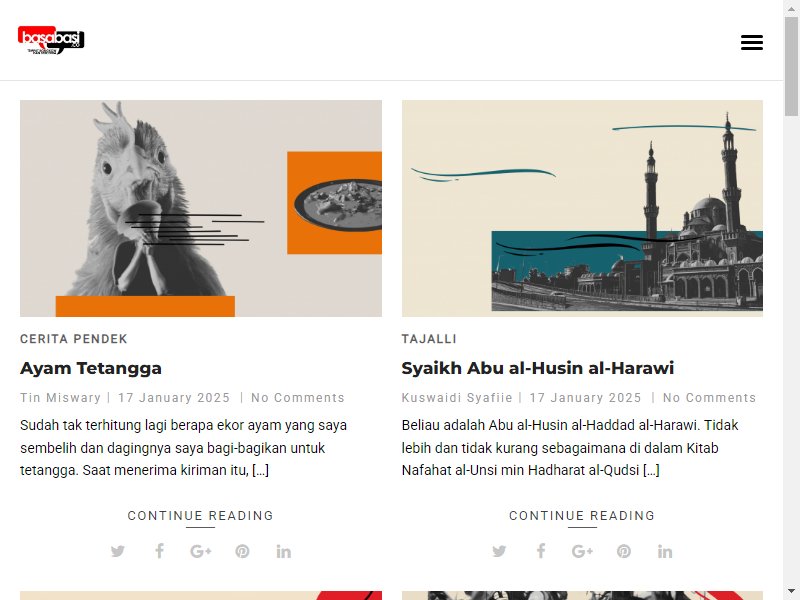This screenshot has height=600, width=800.
Task: Open Syaikh Abu al-Husin al-Harawi title
Action: click(538, 368)
